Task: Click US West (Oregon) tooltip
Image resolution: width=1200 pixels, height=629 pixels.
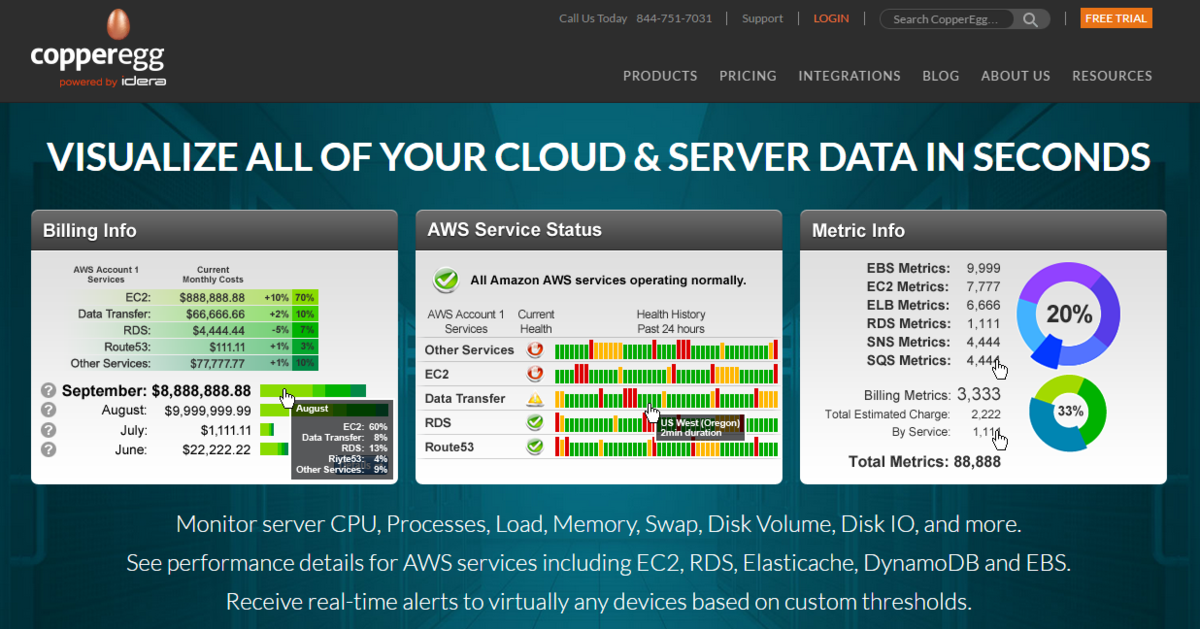Action: pos(700,427)
